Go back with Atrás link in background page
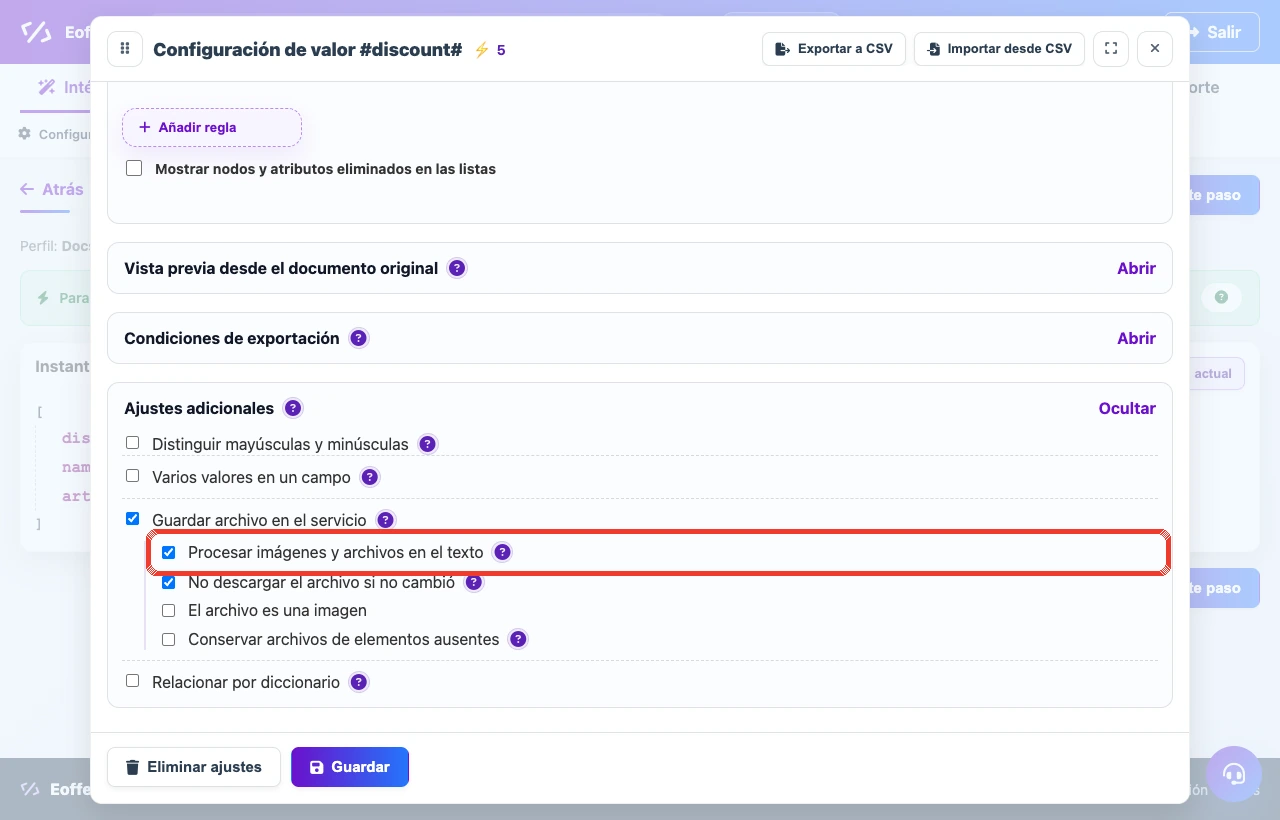Screen dimensions: 1280x820 click(52, 189)
